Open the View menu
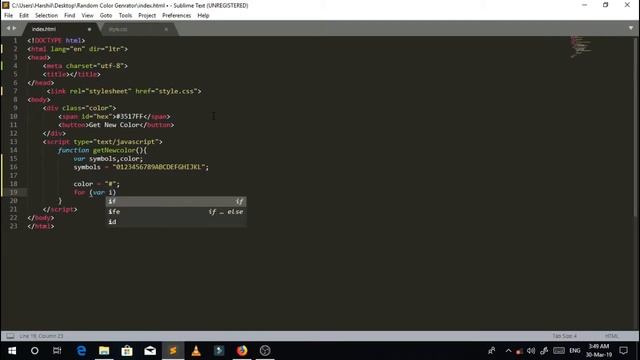Viewport: 640px width, 360px height. click(87, 16)
